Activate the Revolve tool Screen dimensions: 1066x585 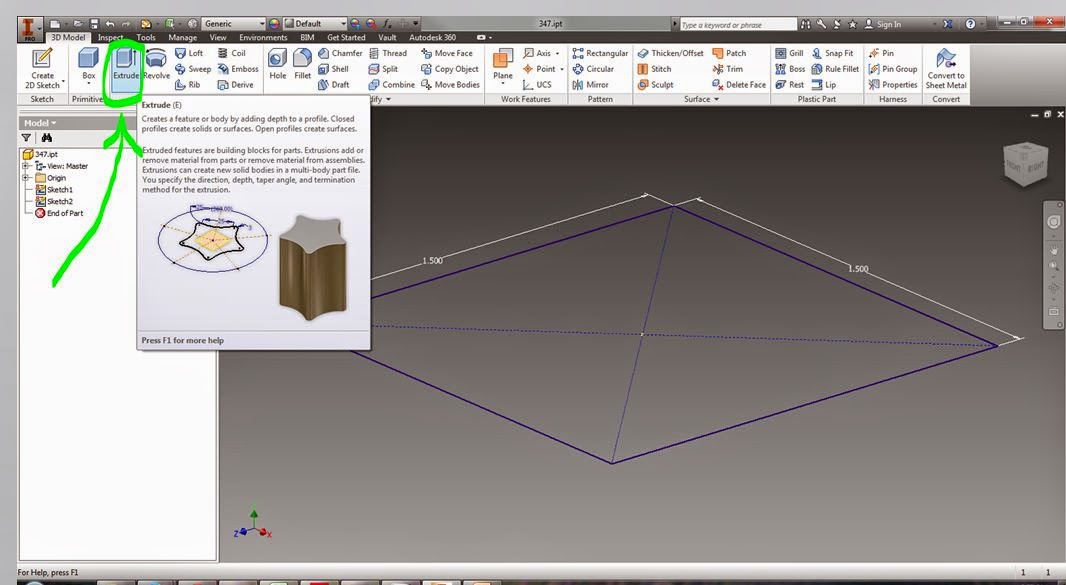155,68
